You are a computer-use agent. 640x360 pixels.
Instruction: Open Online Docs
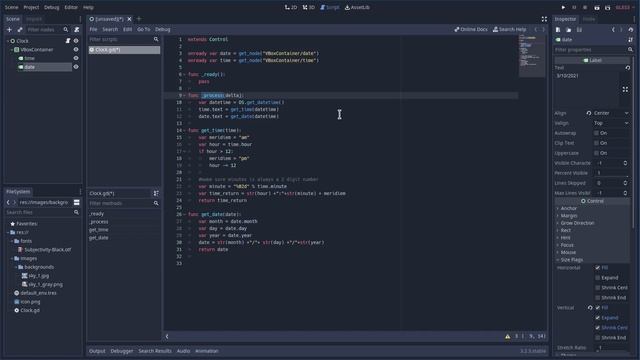click(x=471, y=29)
